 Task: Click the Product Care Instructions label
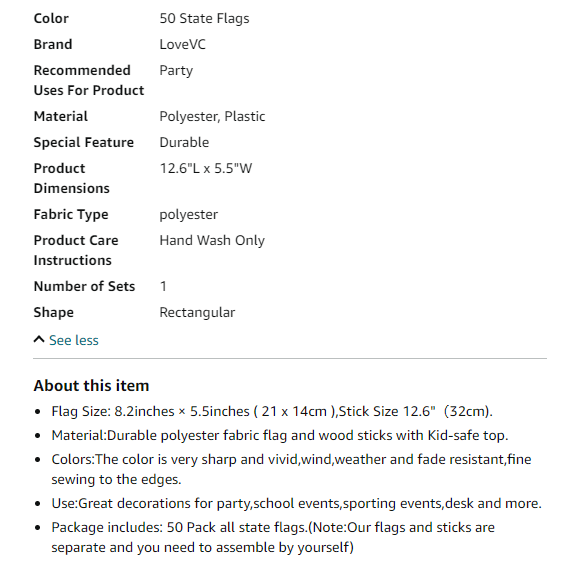[x=76, y=251]
